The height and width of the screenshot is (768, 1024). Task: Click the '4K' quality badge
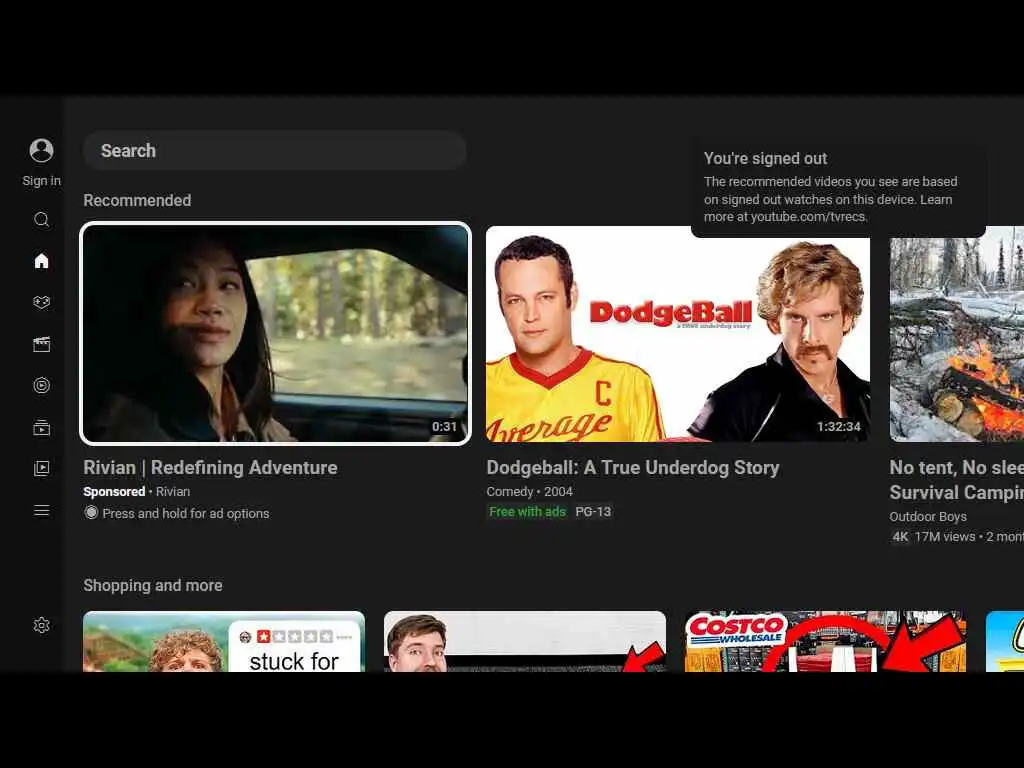tap(901, 537)
